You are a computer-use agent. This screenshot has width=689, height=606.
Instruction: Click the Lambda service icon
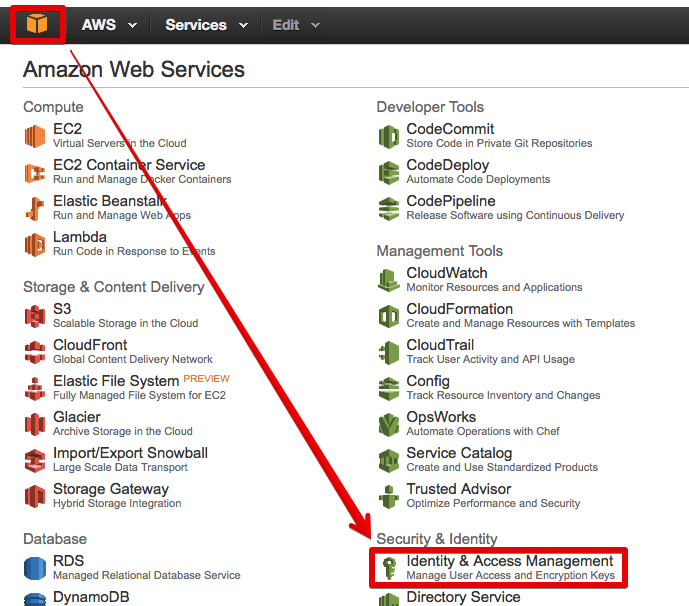(x=35, y=244)
